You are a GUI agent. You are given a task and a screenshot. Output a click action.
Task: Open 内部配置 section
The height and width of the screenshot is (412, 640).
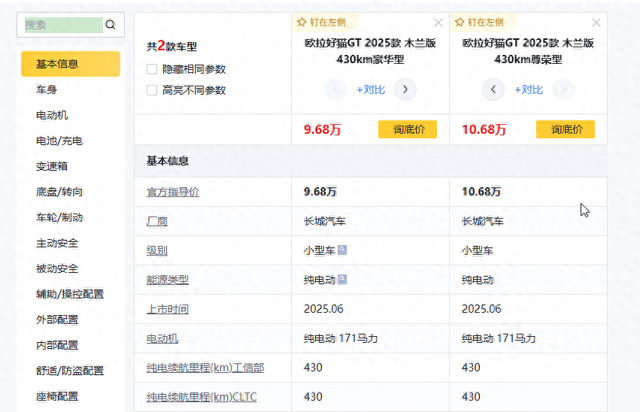click(x=57, y=345)
